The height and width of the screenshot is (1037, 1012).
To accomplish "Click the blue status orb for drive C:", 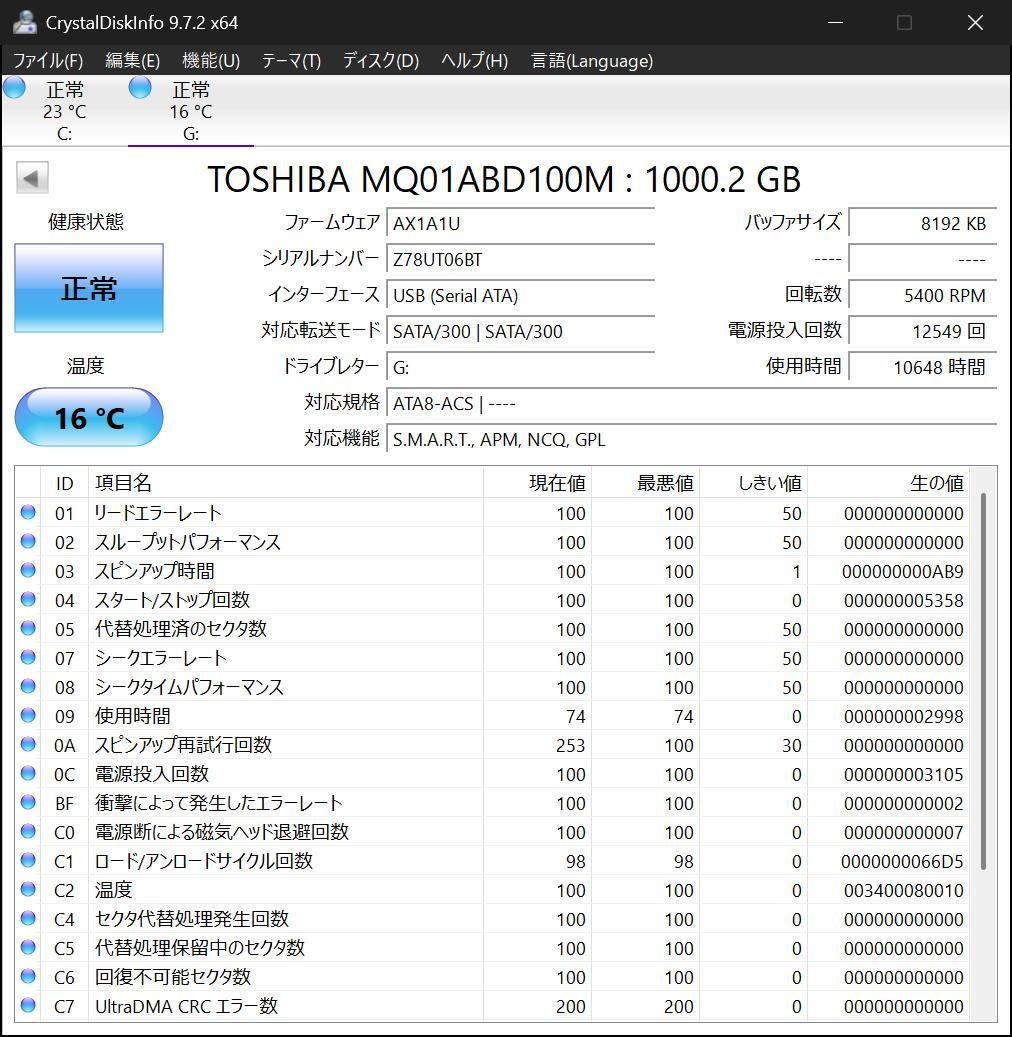I will pos(14,88).
